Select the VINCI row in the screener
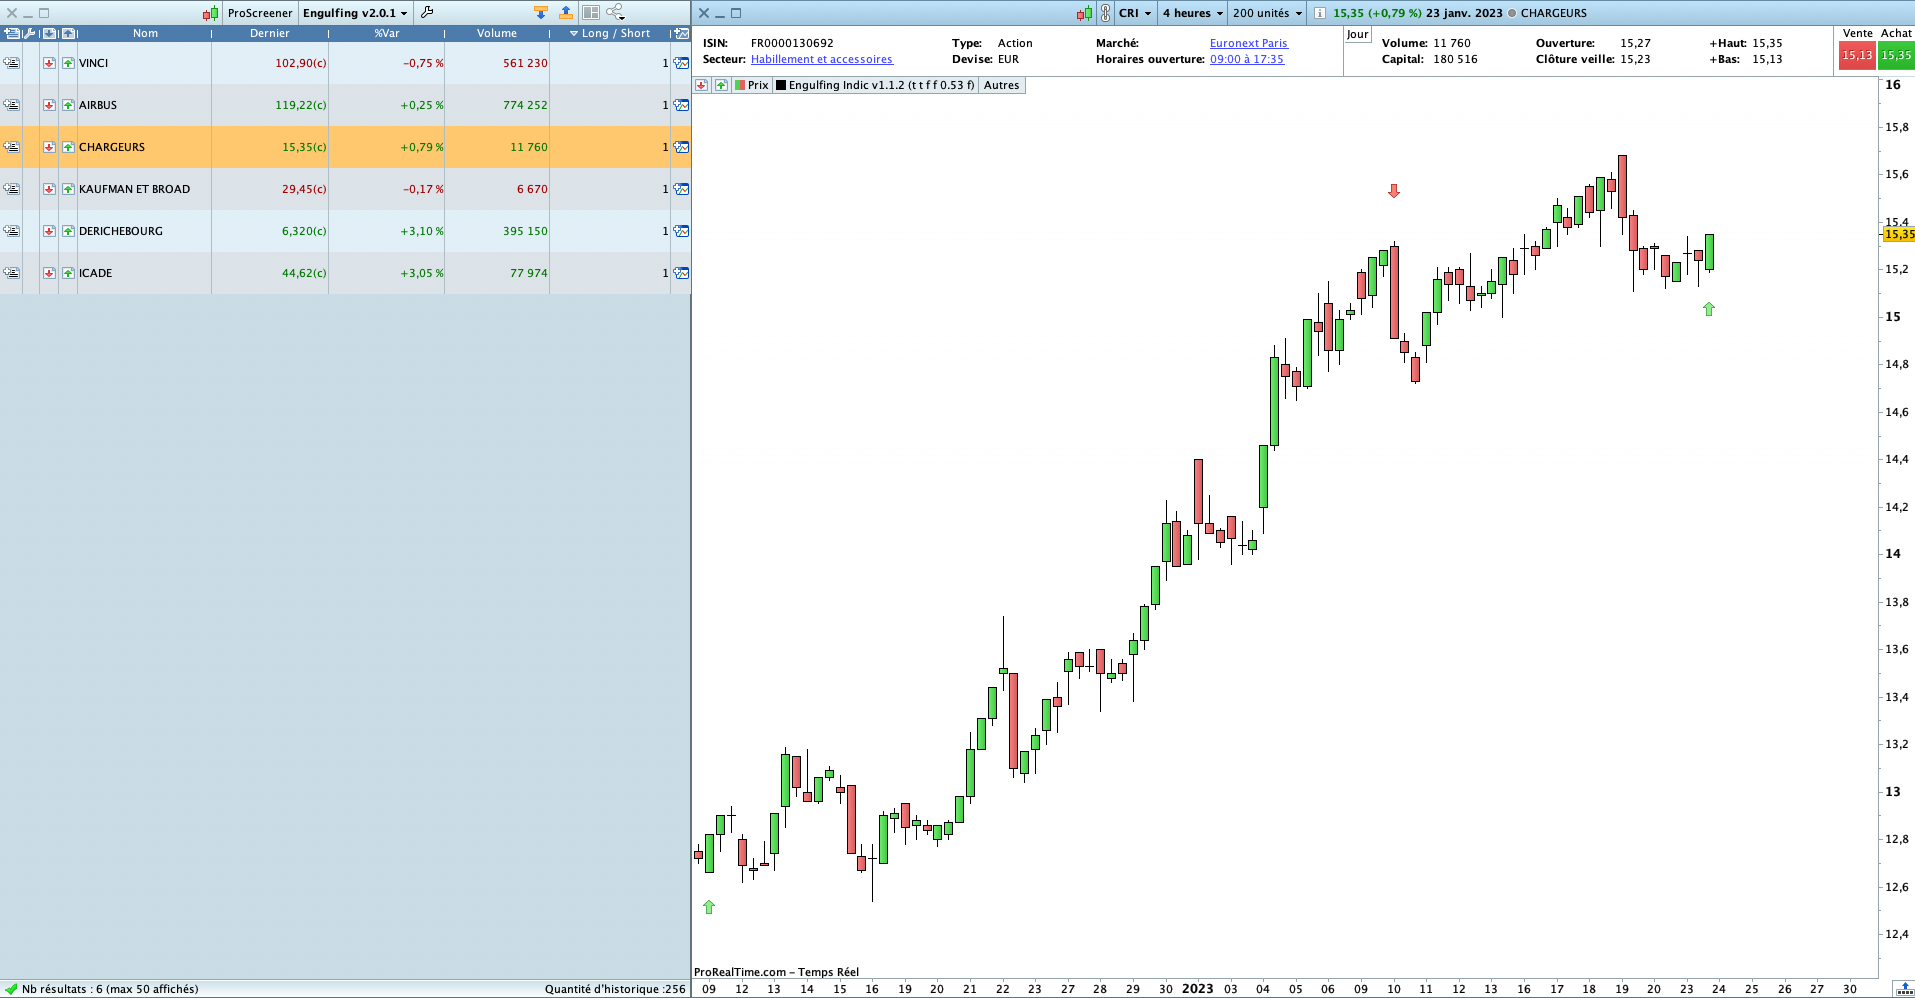The image size is (1915, 998). [x=345, y=63]
